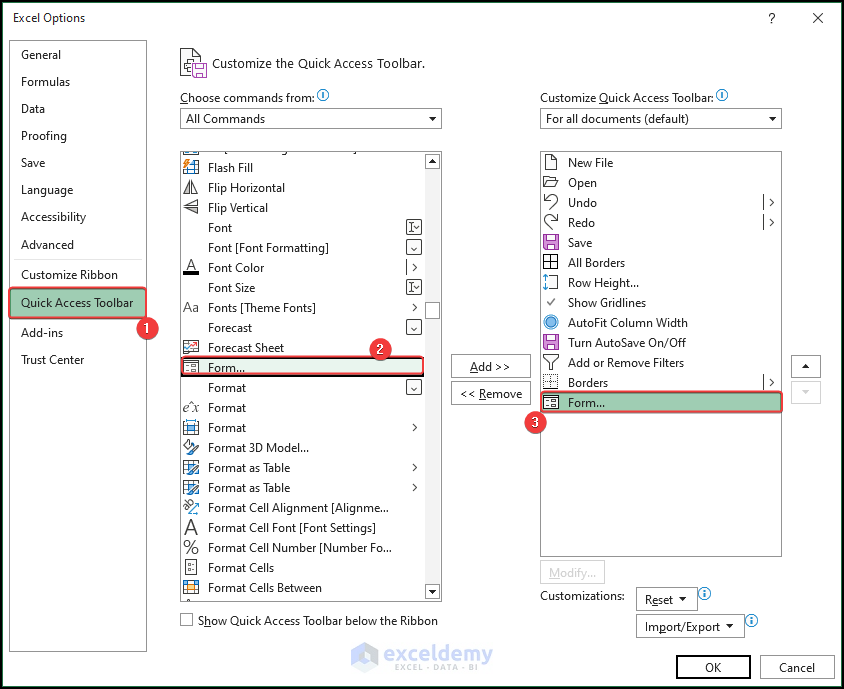Expand the Font Color submenu arrow

tap(414, 267)
